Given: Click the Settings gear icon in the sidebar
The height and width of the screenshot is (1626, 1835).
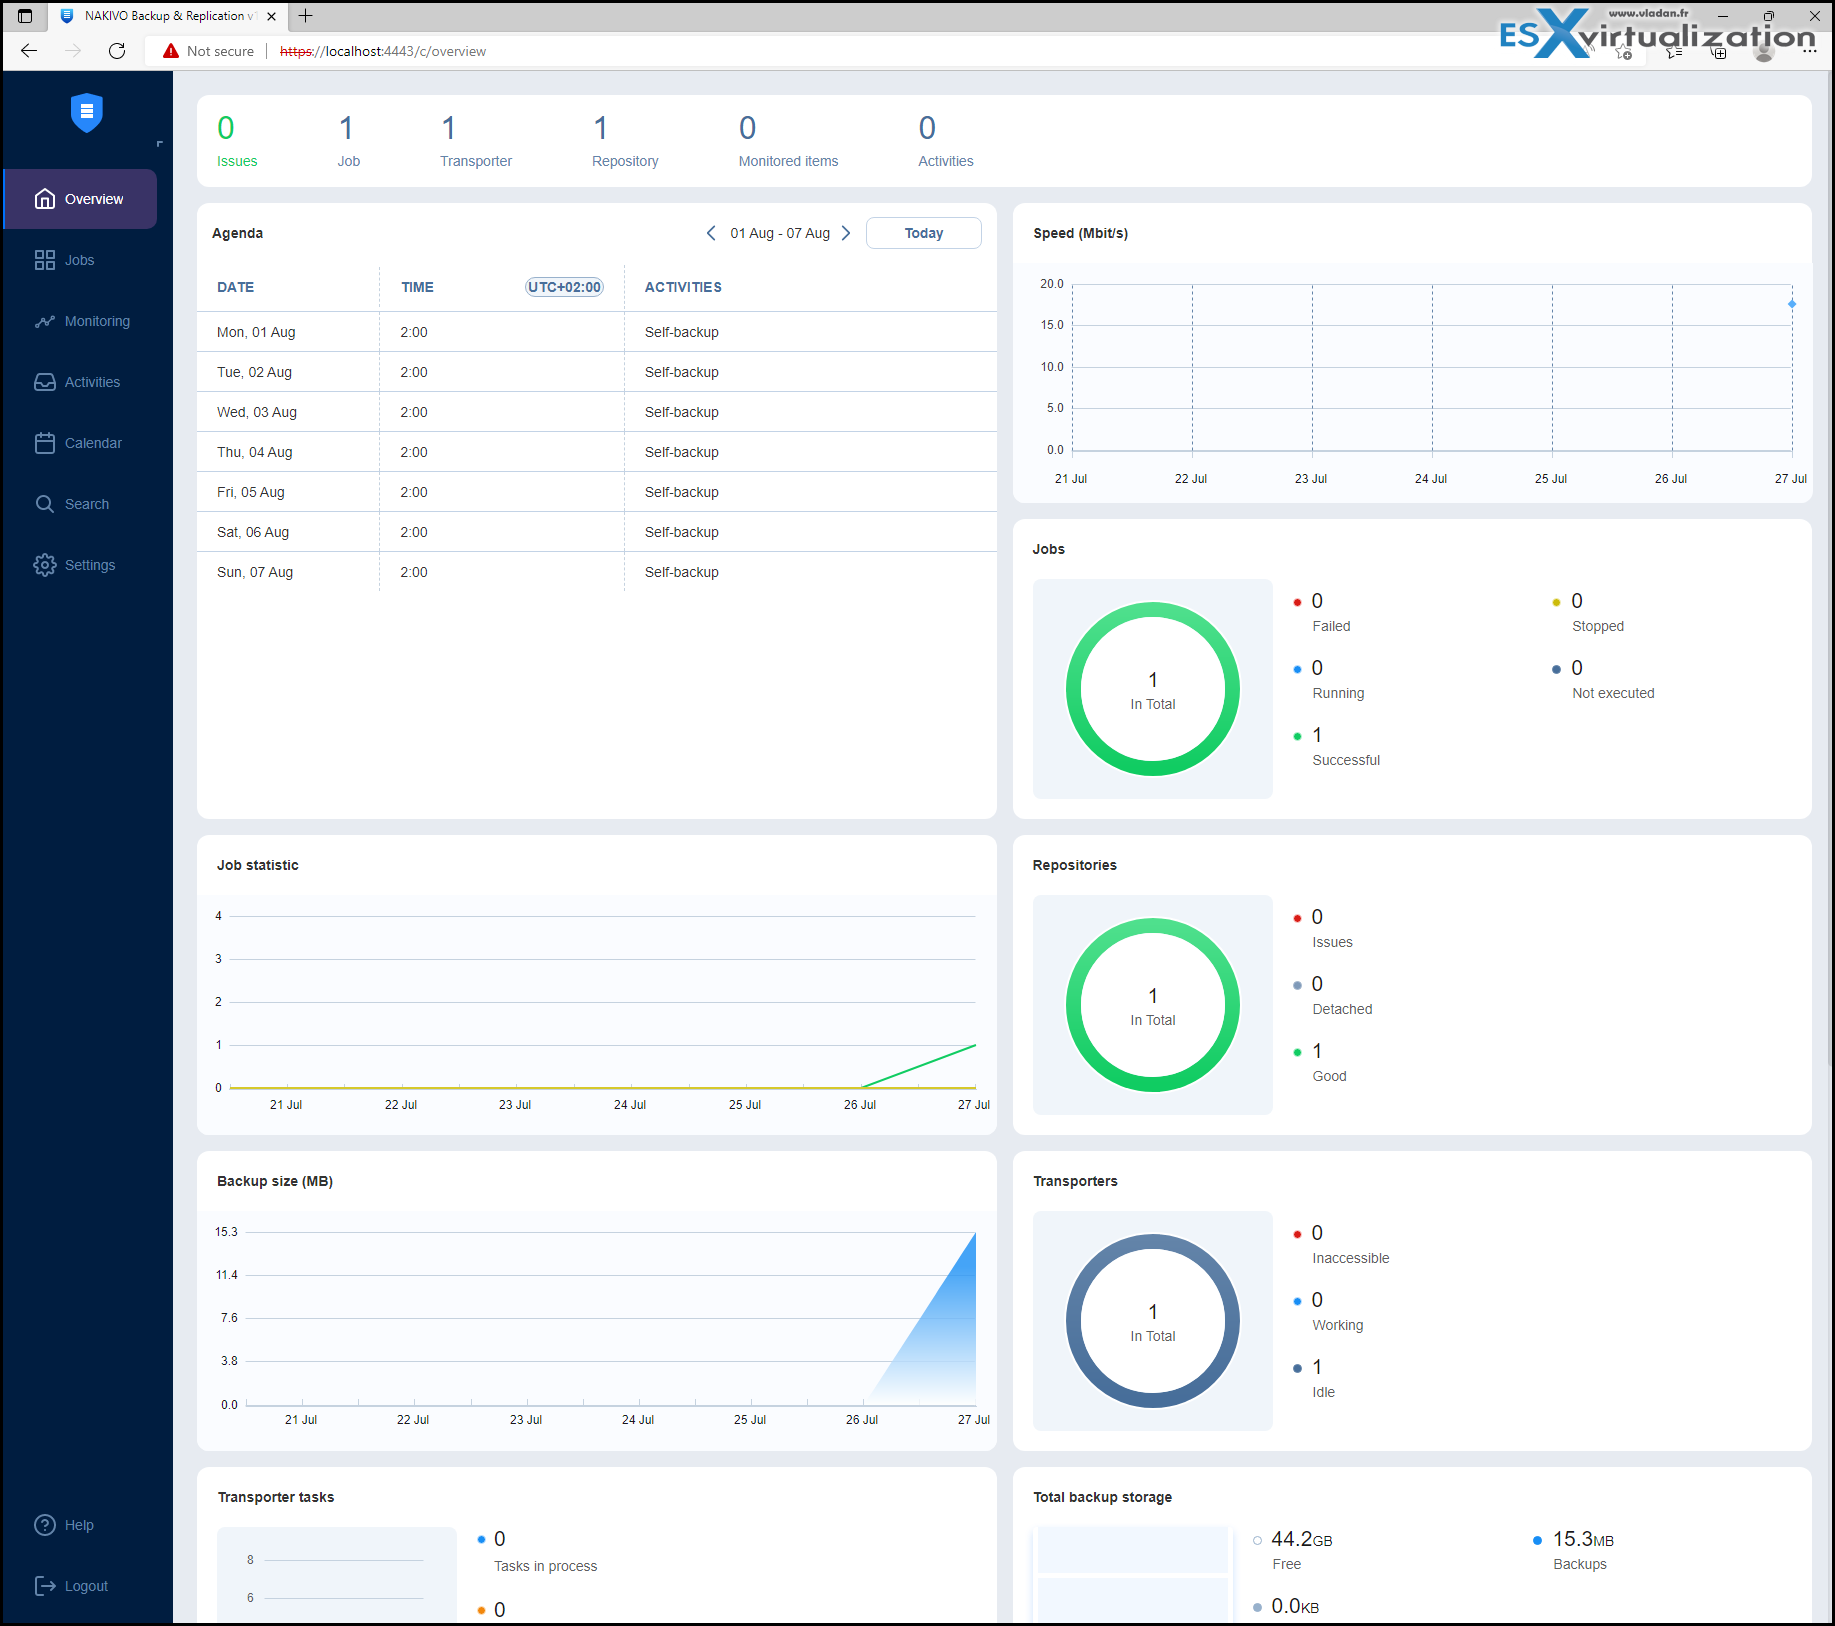Looking at the screenshot, I should click(45, 565).
